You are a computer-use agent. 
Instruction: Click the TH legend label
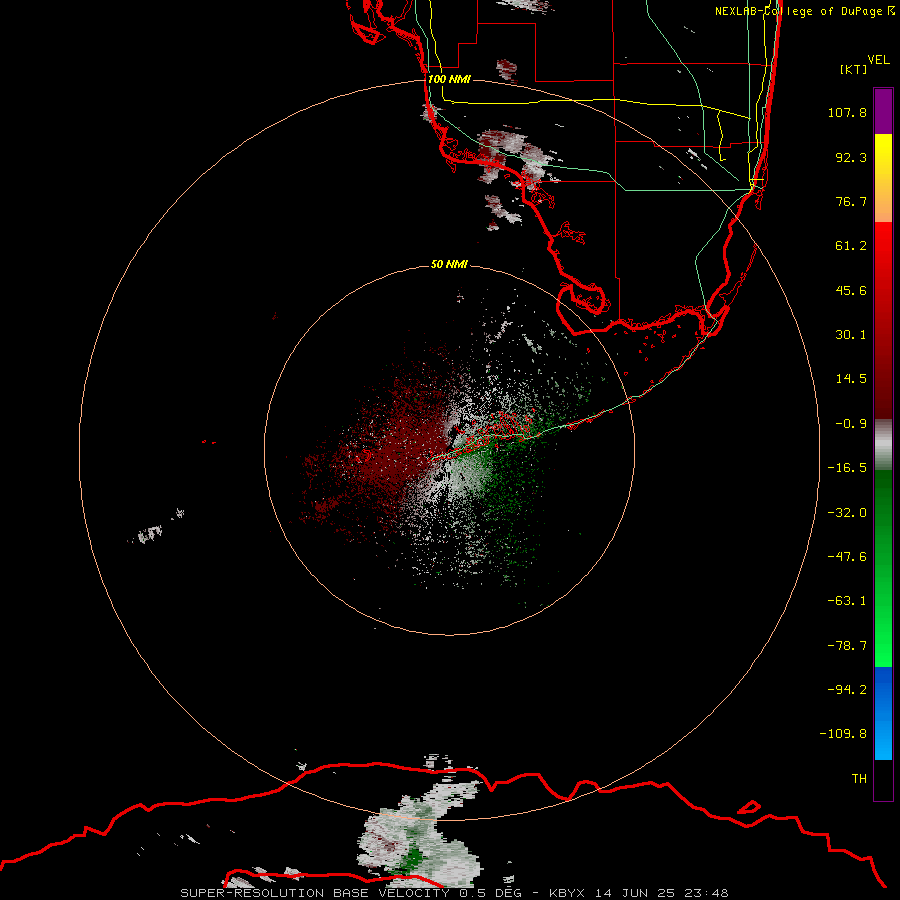click(859, 779)
